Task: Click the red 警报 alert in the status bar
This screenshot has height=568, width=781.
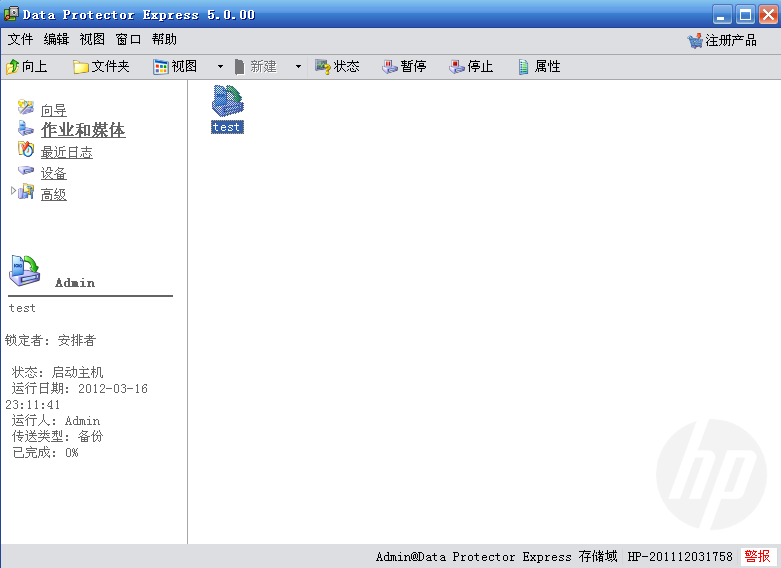Action: click(758, 556)
